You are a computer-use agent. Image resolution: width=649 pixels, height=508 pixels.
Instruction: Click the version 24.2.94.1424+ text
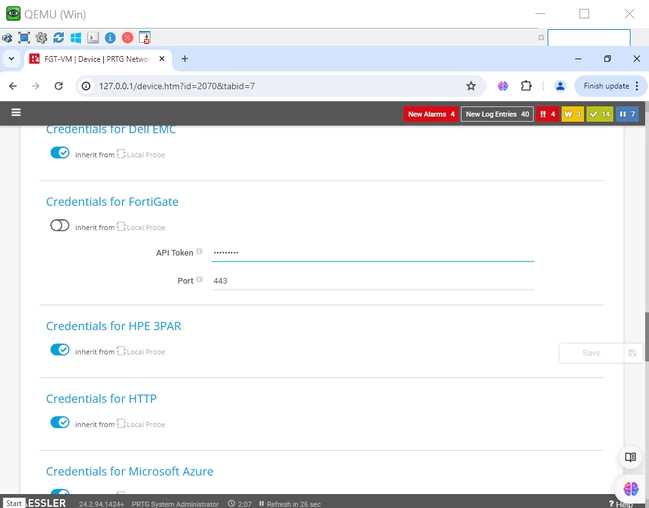(x=101, y=504)
